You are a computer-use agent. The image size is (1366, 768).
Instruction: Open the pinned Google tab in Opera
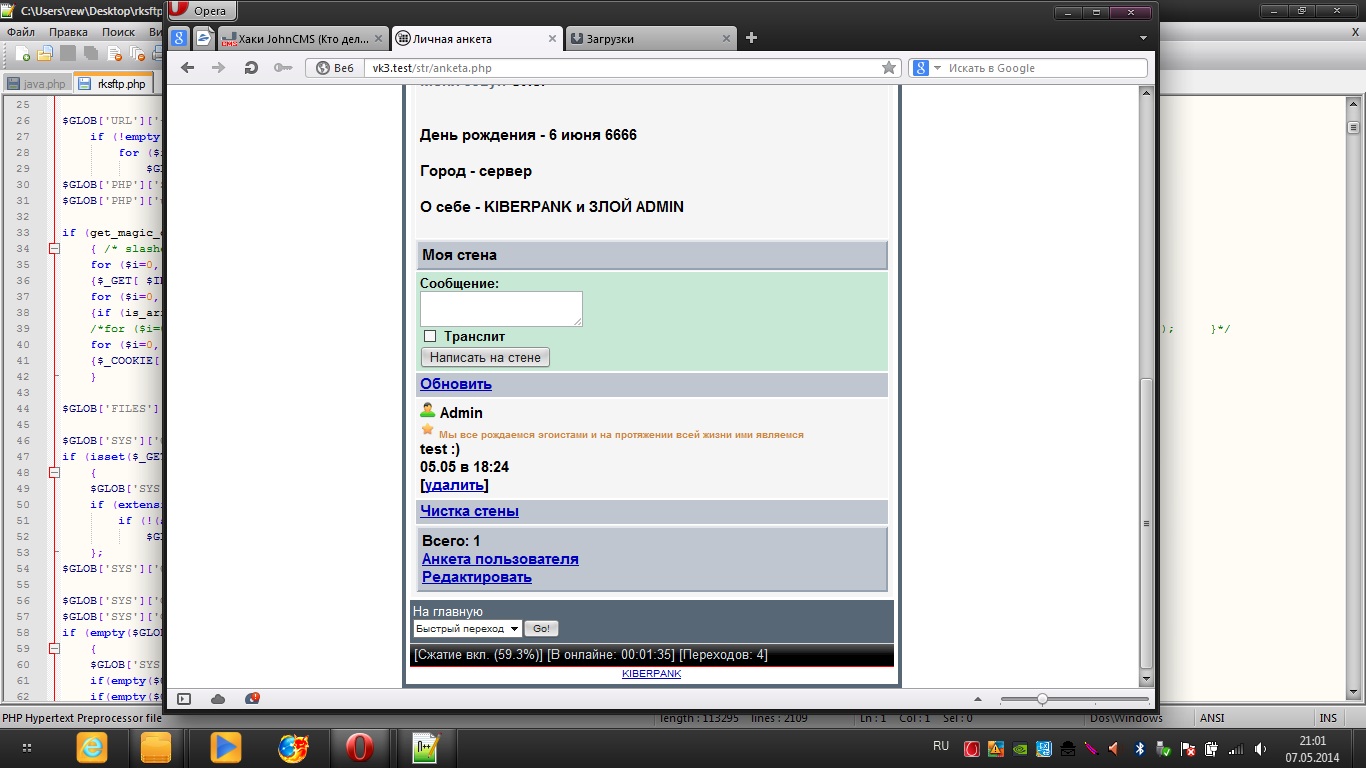(179, 38)
